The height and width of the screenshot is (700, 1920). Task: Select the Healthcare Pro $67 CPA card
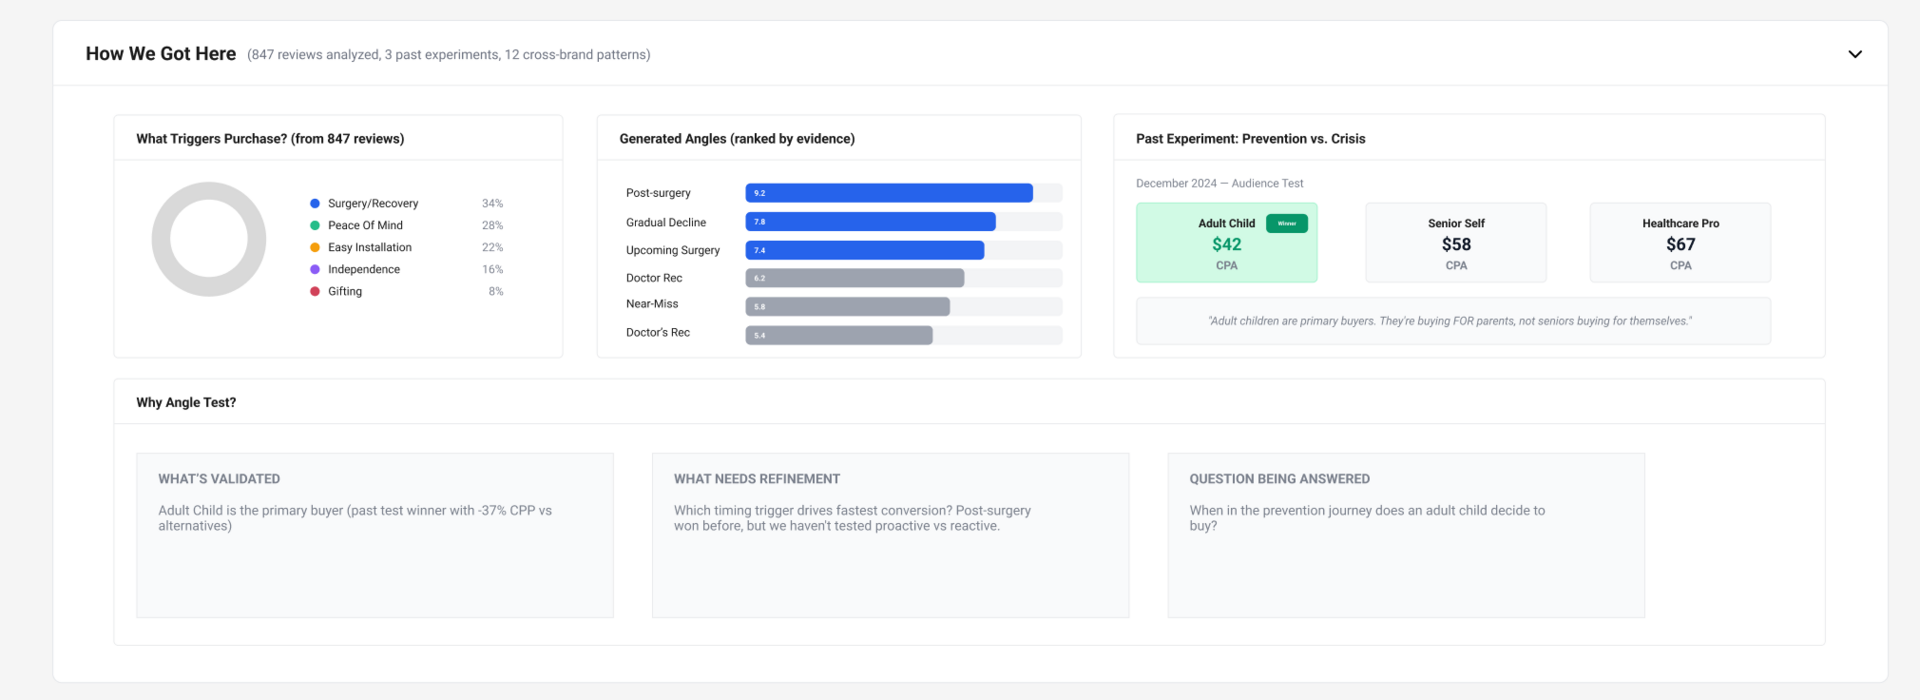(x=1679, y=243)
